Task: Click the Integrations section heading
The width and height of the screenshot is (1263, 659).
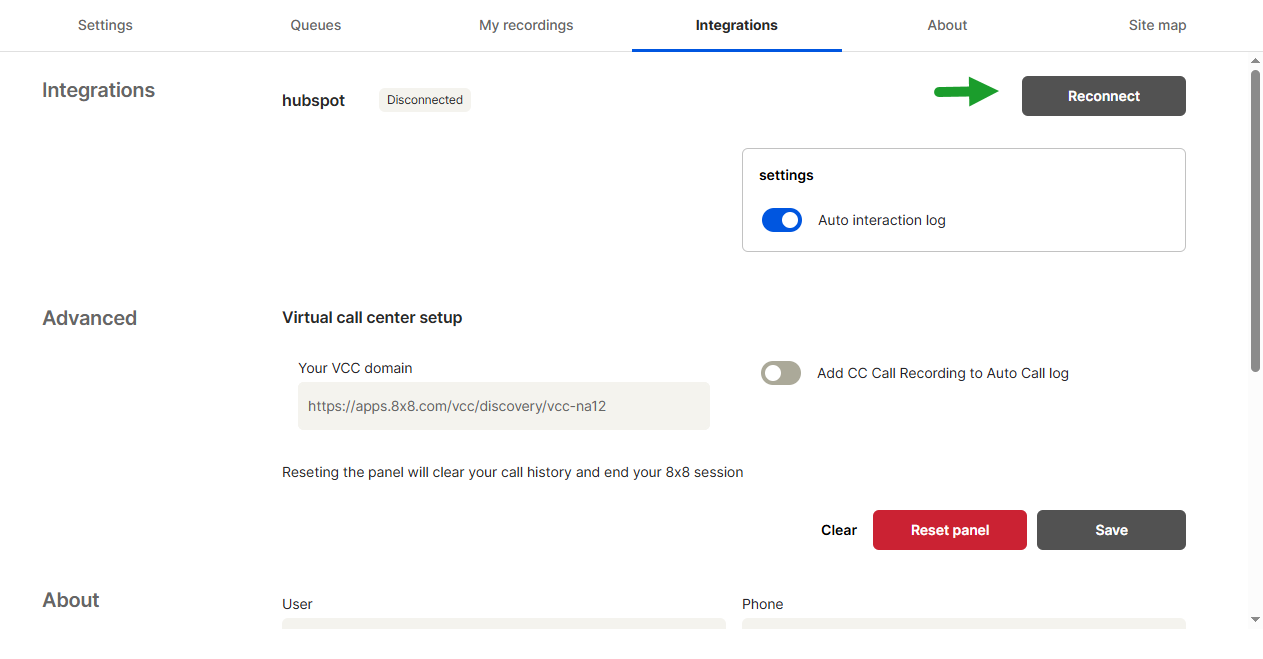Action: pyautogui.click(x=99, y=90)
